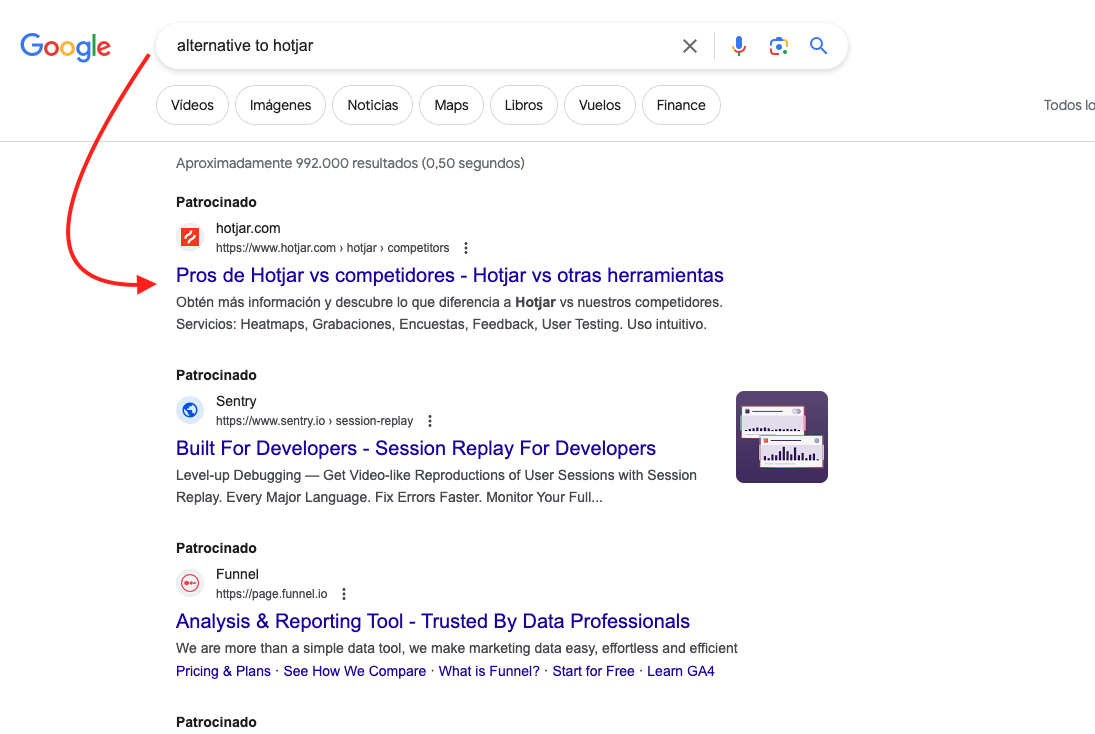Open the Funnel favicon

[x=190, y=583]
